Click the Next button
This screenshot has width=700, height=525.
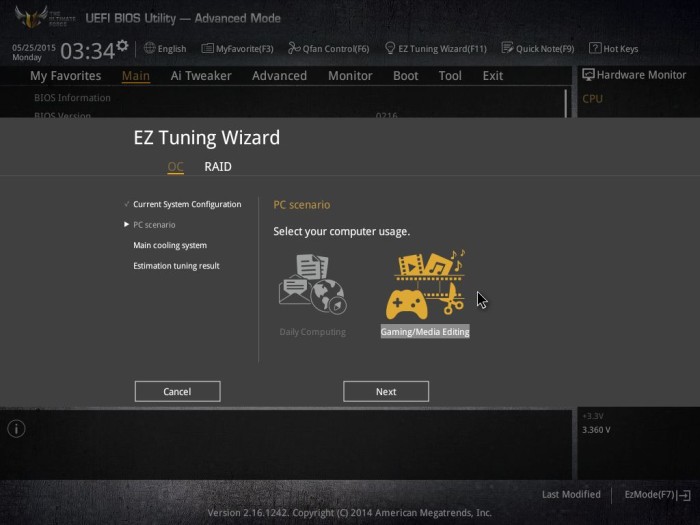(386, 392)
